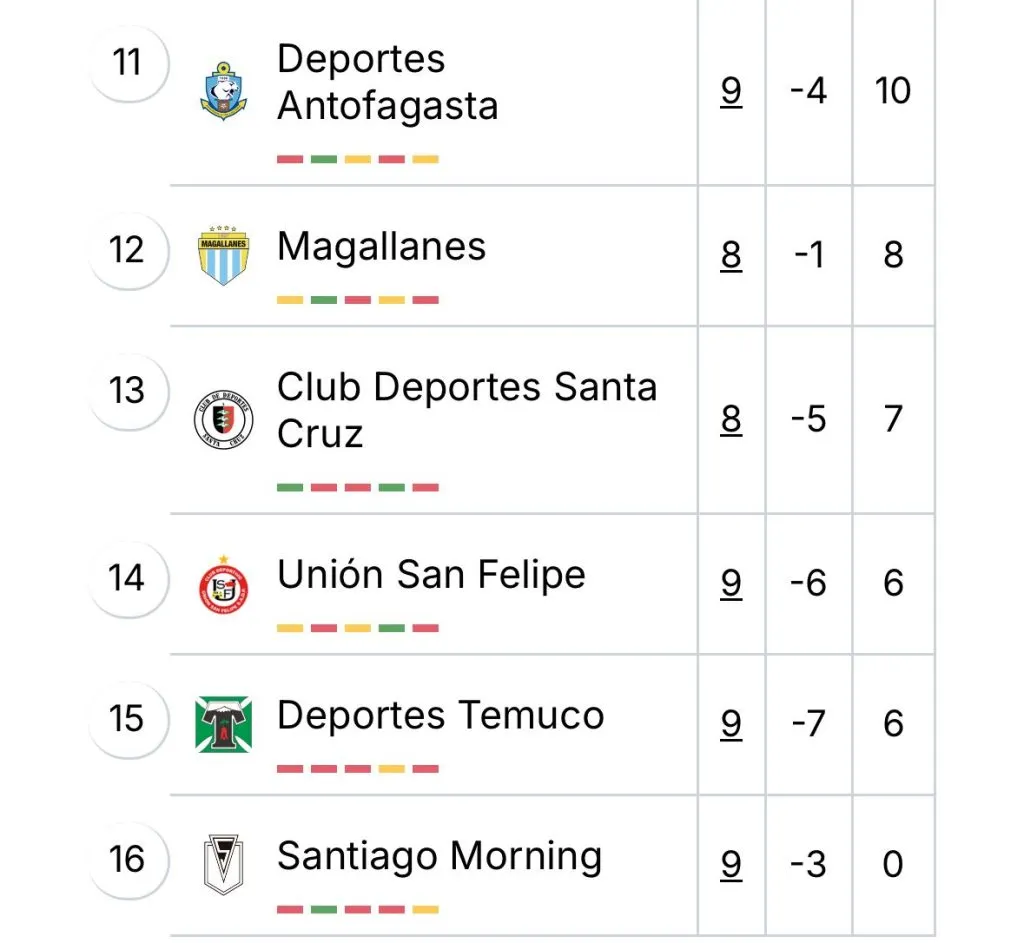This screenshot has width=1024, height=943.
Task: Click position badge number 11
Action: tap(127, 62)
